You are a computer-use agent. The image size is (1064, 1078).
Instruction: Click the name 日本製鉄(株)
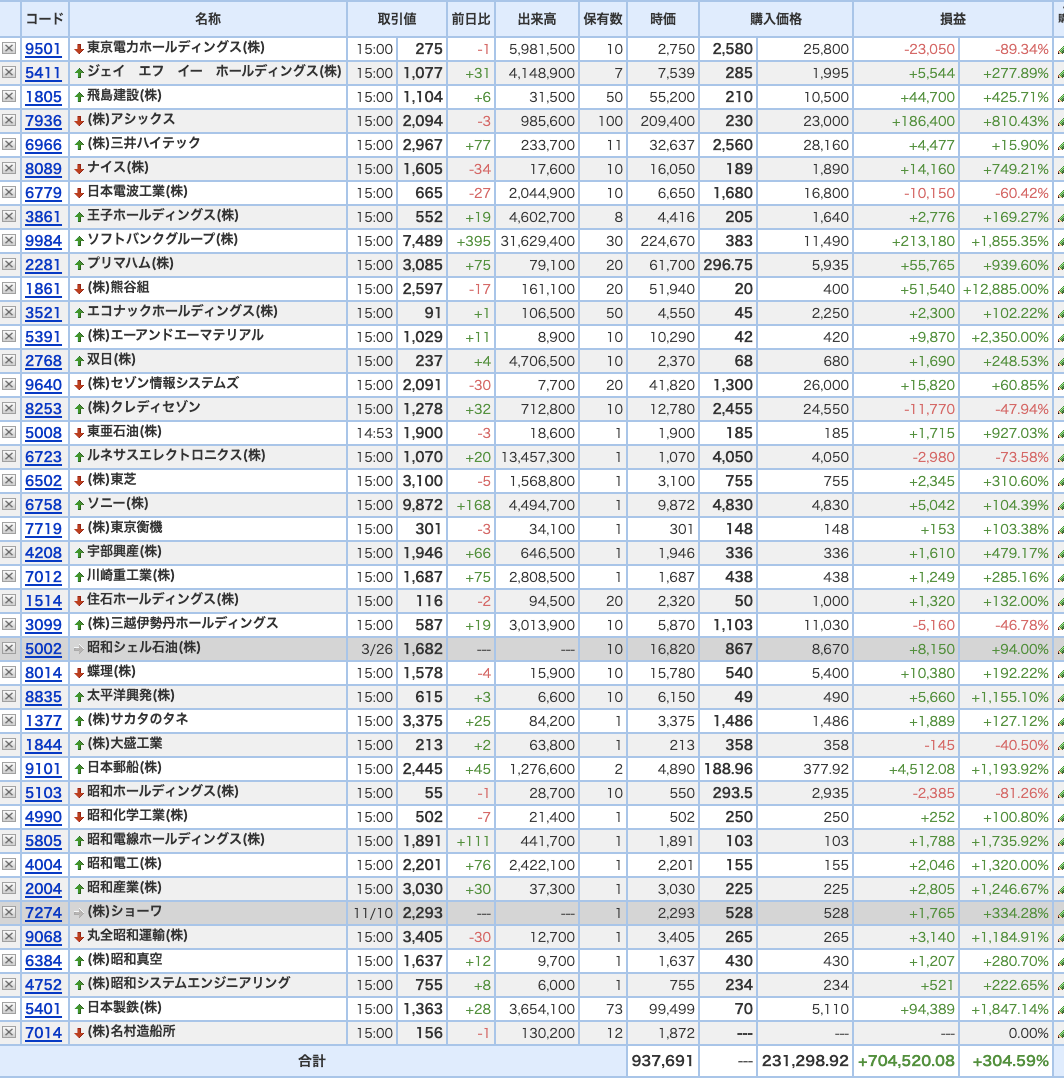(124, 1008)
